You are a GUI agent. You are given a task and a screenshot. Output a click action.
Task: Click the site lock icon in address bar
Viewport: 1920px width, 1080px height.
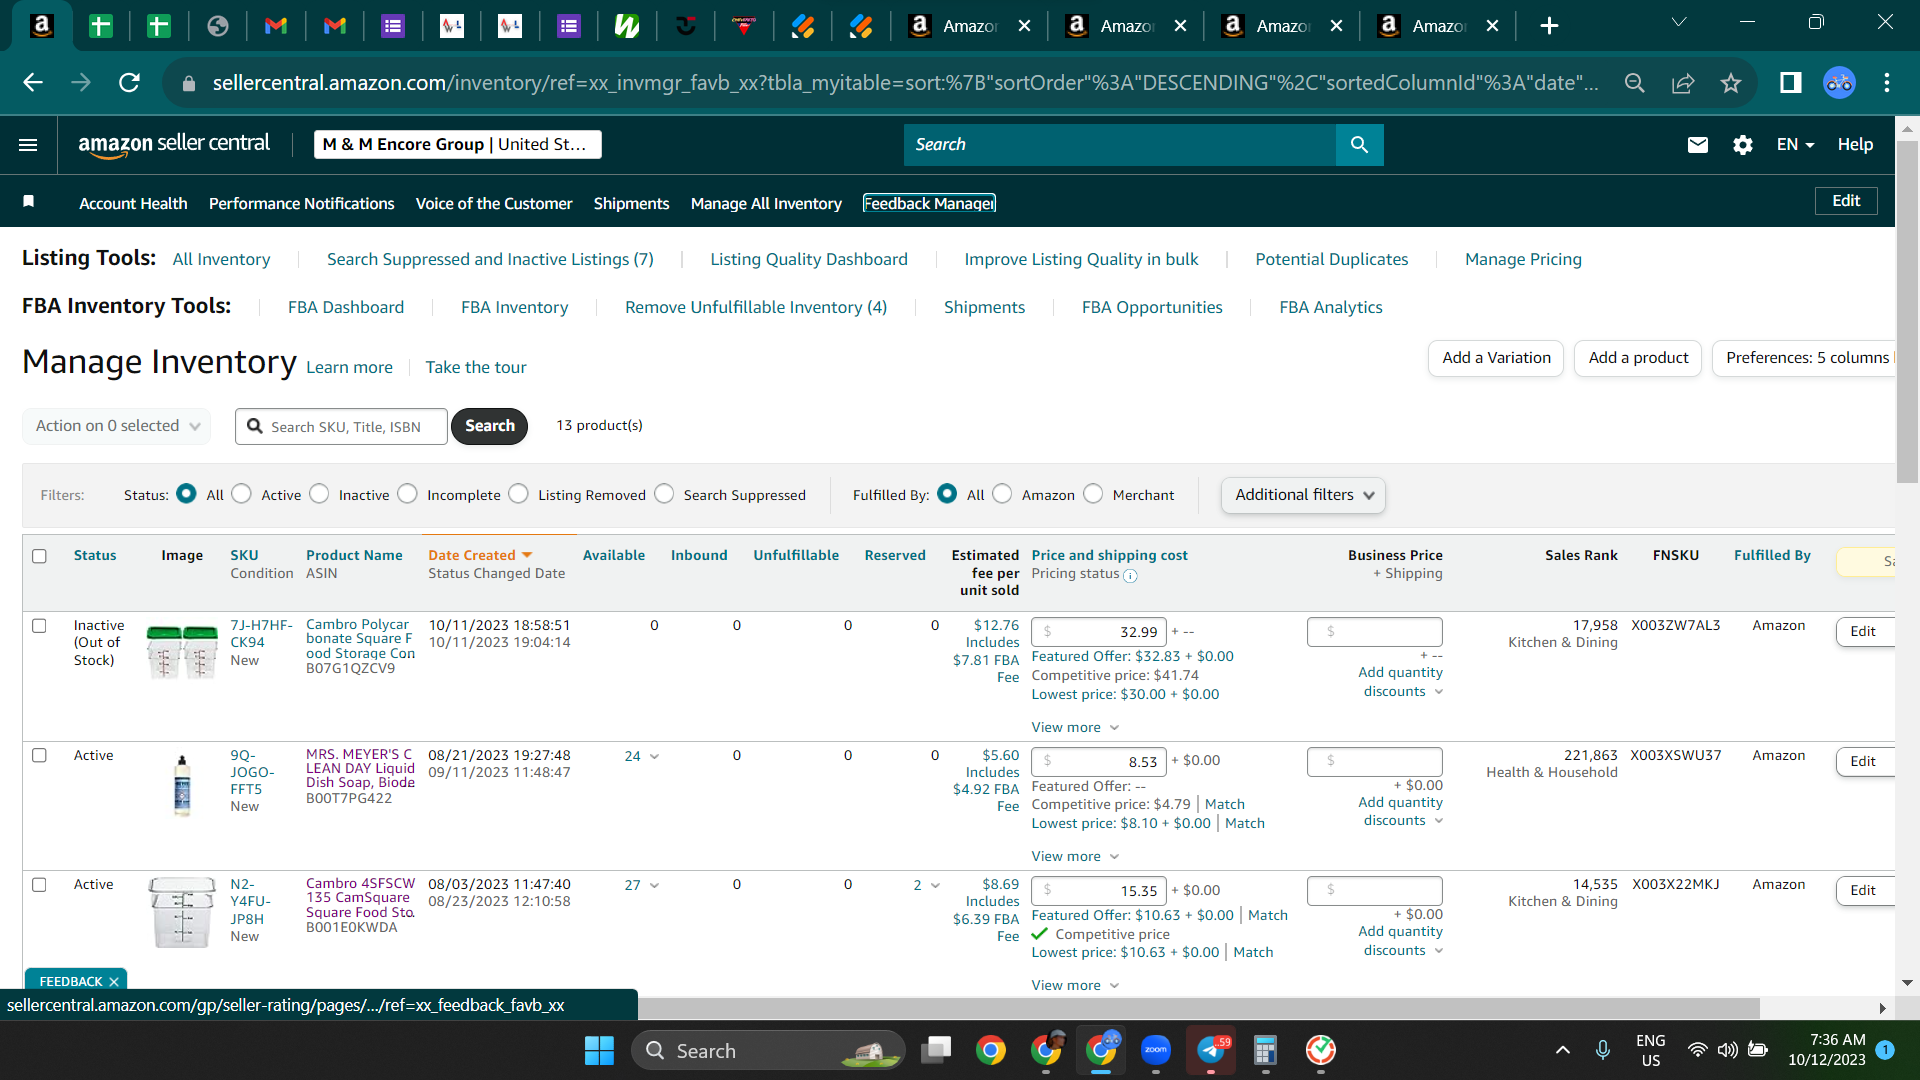pyautogui.click(x=189, y=84)
